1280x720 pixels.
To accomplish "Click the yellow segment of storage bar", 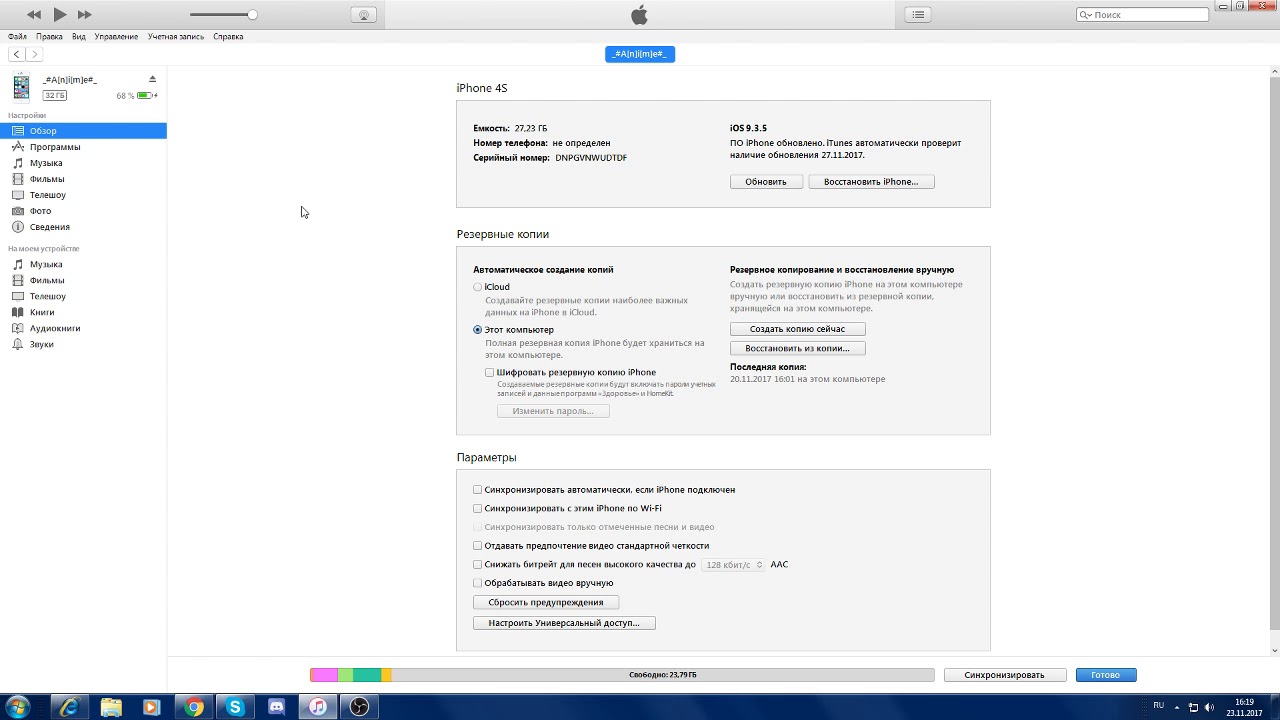I will [387, 675].
